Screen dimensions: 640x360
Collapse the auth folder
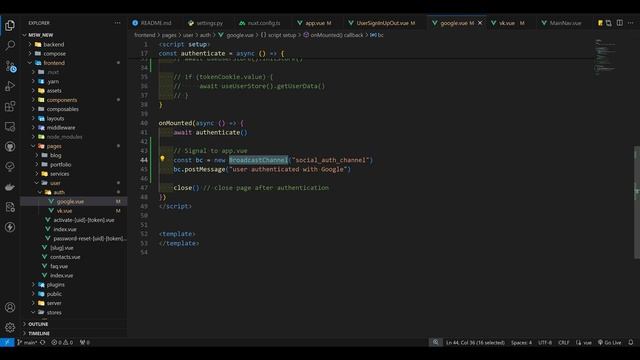59,192
